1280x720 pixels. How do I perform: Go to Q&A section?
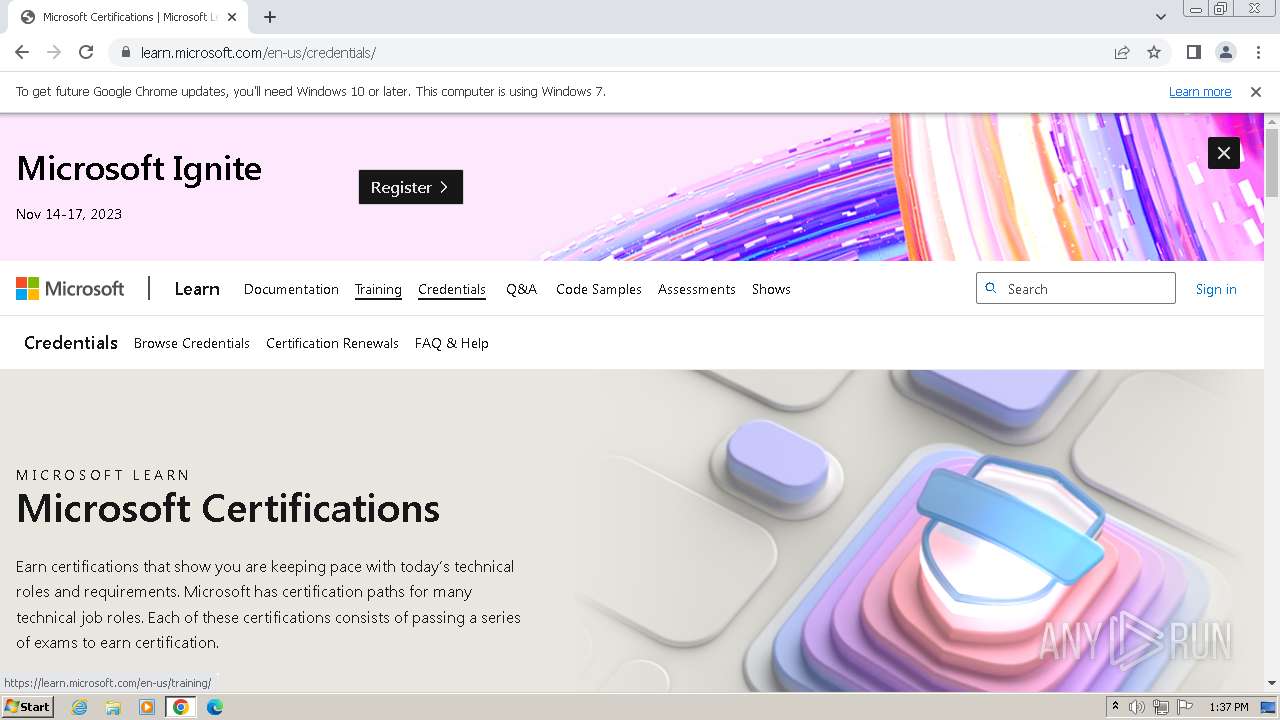pos(522,289)
